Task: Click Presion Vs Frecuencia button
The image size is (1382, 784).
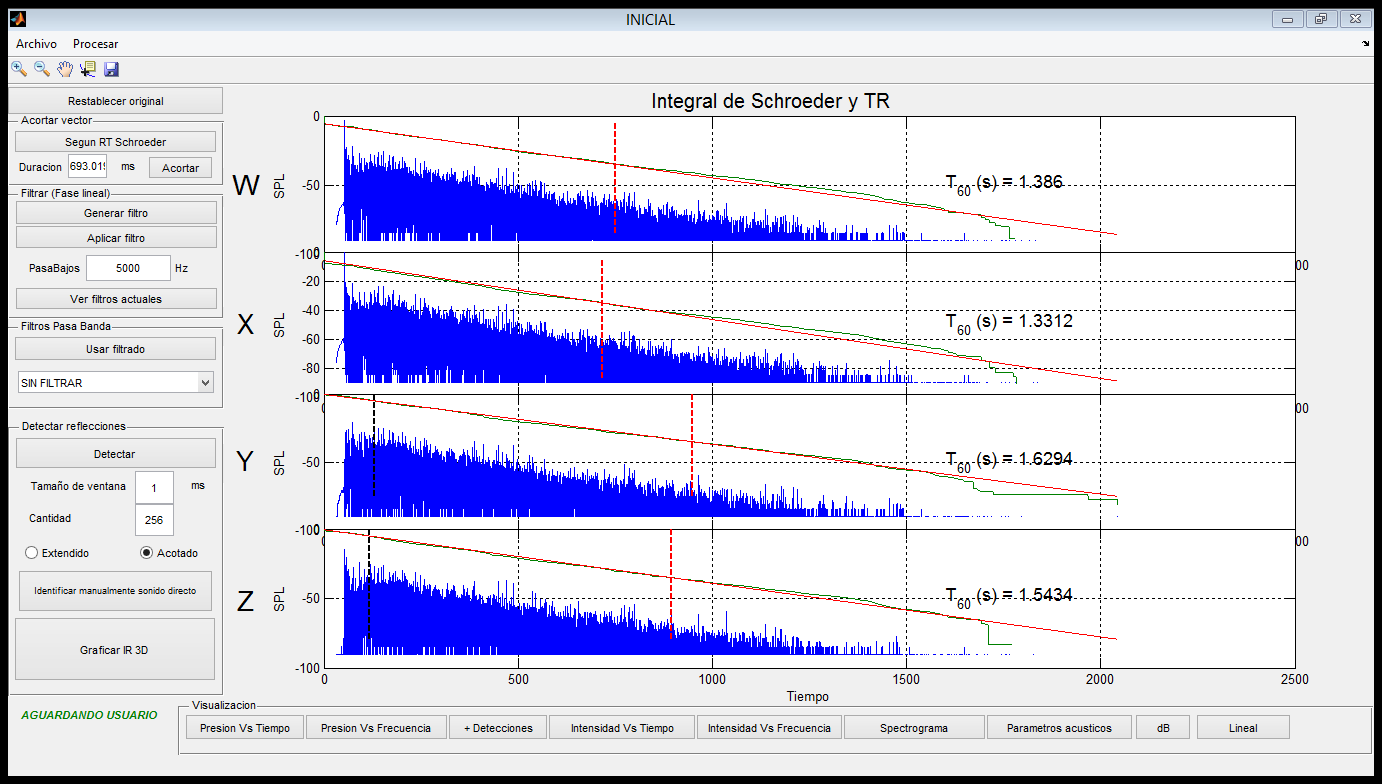Action: [376, 728]
